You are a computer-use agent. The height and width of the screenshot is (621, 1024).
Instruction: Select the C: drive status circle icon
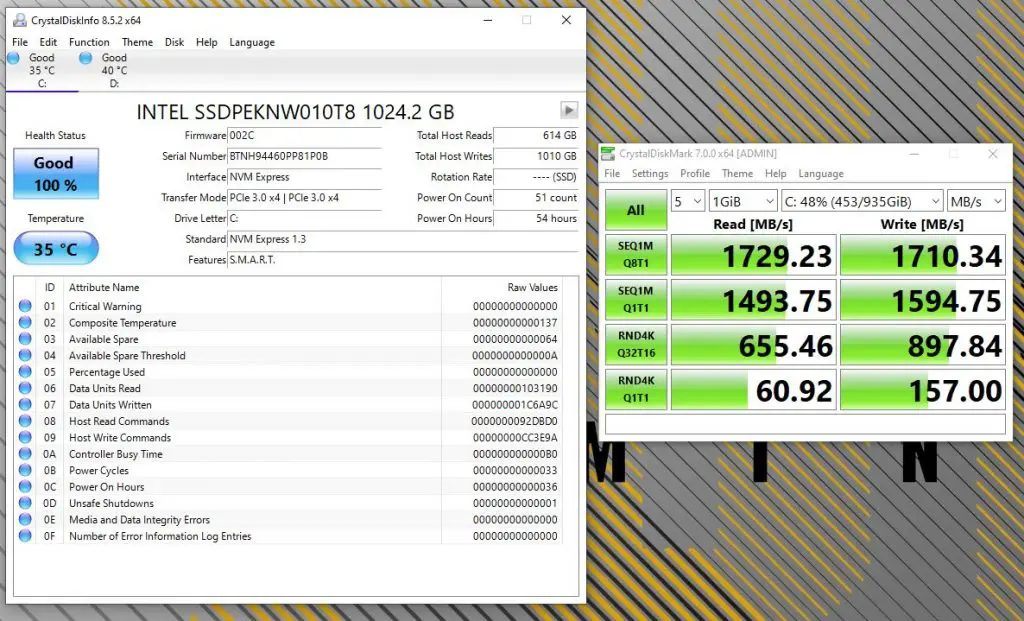pyautogui.click(x=13, y=58)
